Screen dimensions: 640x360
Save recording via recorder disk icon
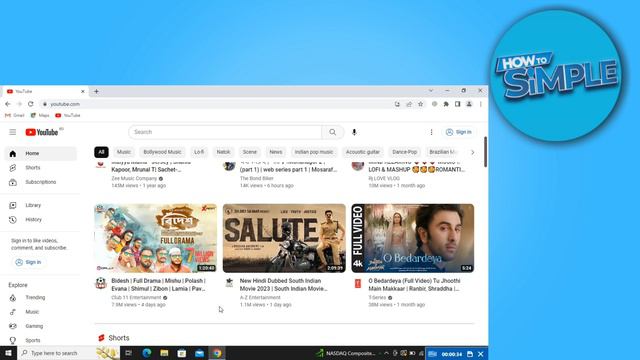click(470, 354)
